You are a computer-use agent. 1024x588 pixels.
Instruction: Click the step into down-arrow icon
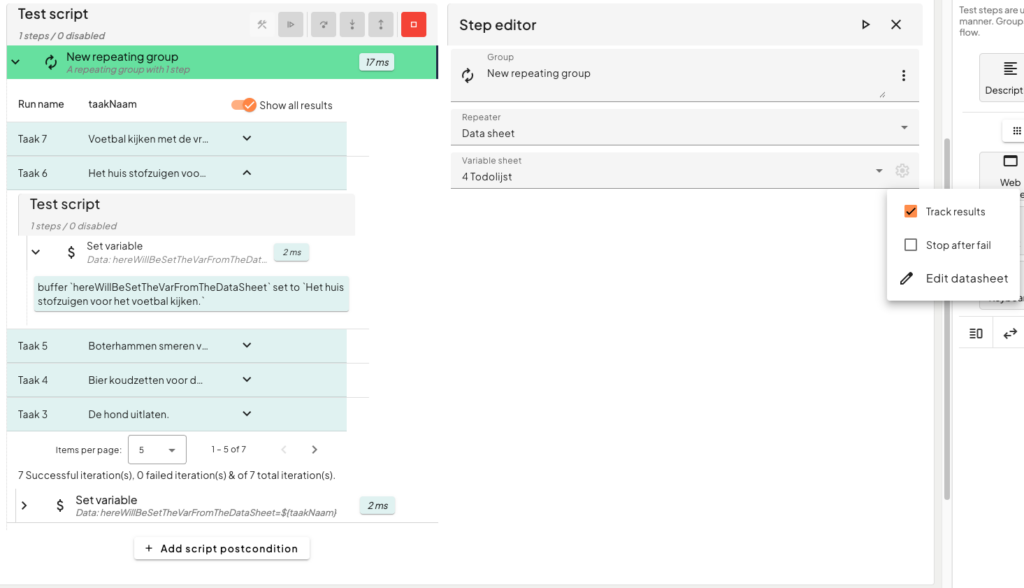click(x=351, y=25)
